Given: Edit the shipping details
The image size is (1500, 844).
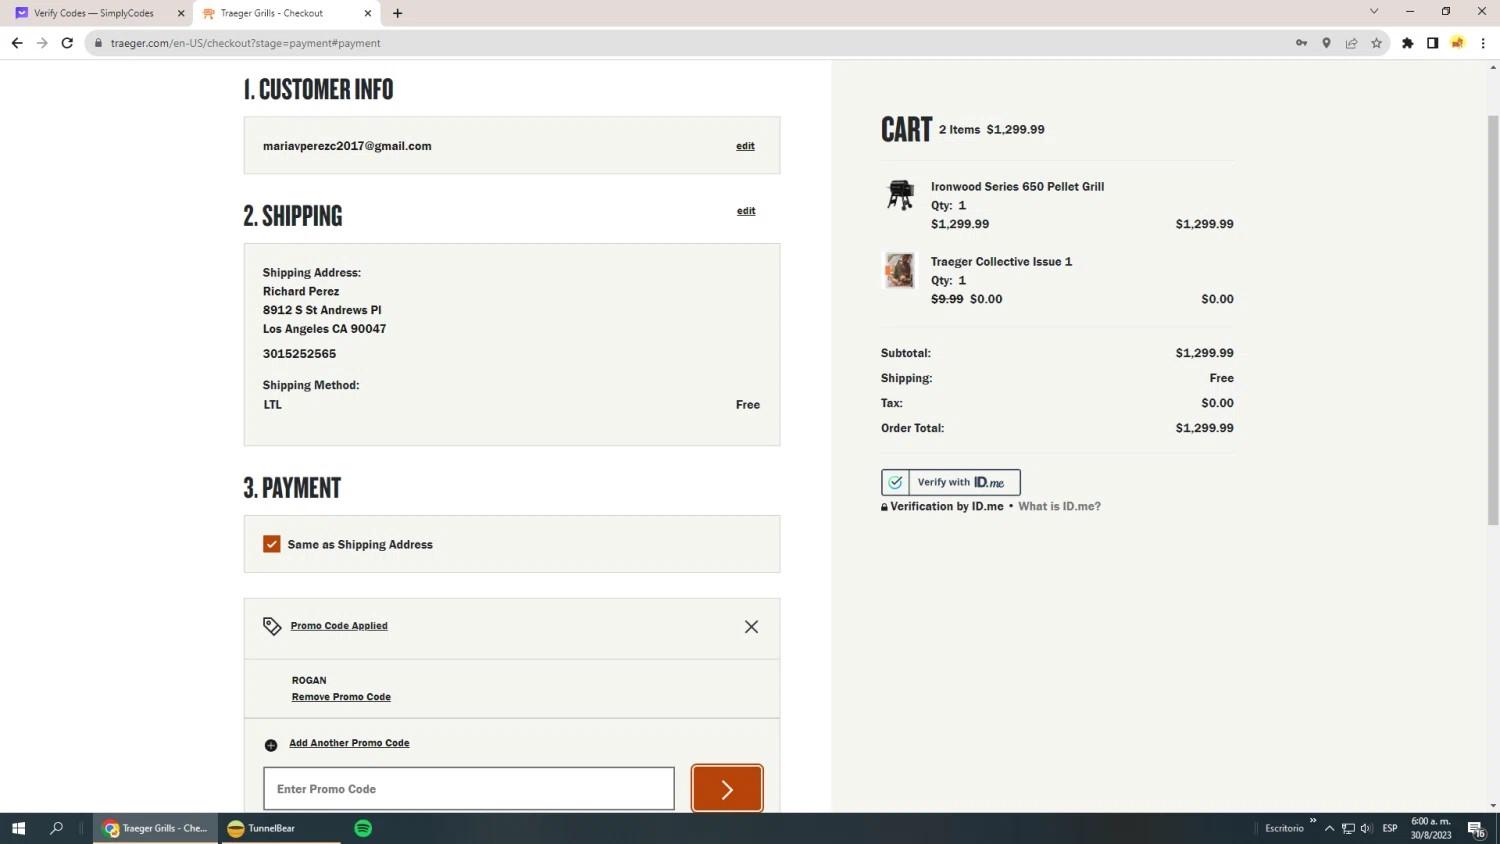Looking at the screenshot, I should pos(746,211).
